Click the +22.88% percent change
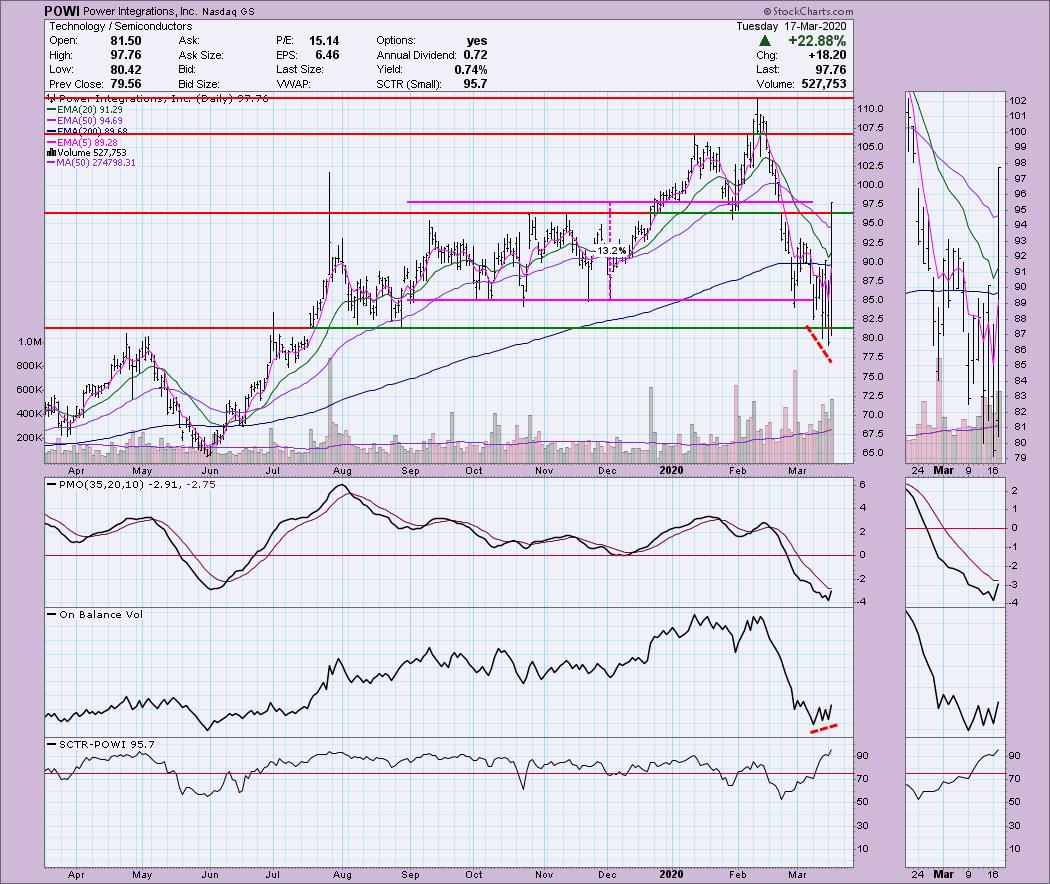This screenshot has width=1050, height=884. [x=817, y=41]
